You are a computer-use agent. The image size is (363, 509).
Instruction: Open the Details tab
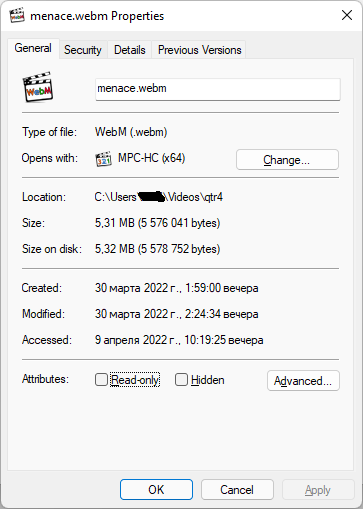[130, 50]
